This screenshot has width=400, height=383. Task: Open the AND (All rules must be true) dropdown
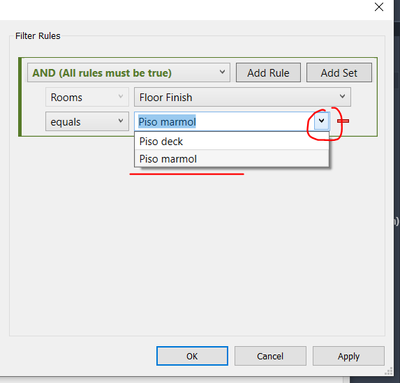[129, 73]
